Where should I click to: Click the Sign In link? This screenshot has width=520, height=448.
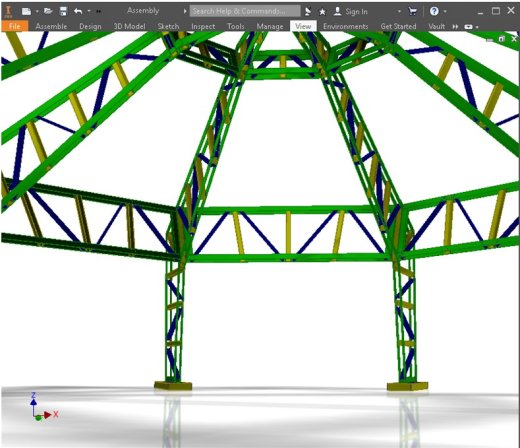tap(356, 12)
